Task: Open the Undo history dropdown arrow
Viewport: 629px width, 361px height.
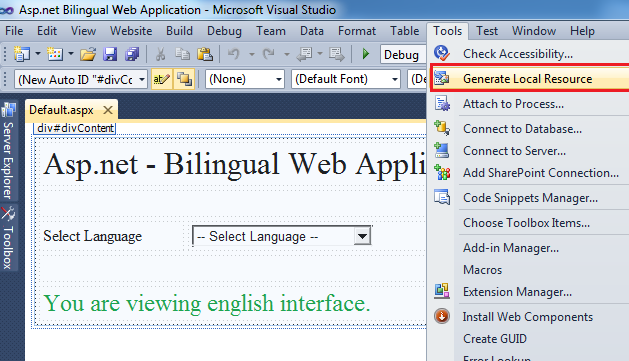Action: point(252,54)
